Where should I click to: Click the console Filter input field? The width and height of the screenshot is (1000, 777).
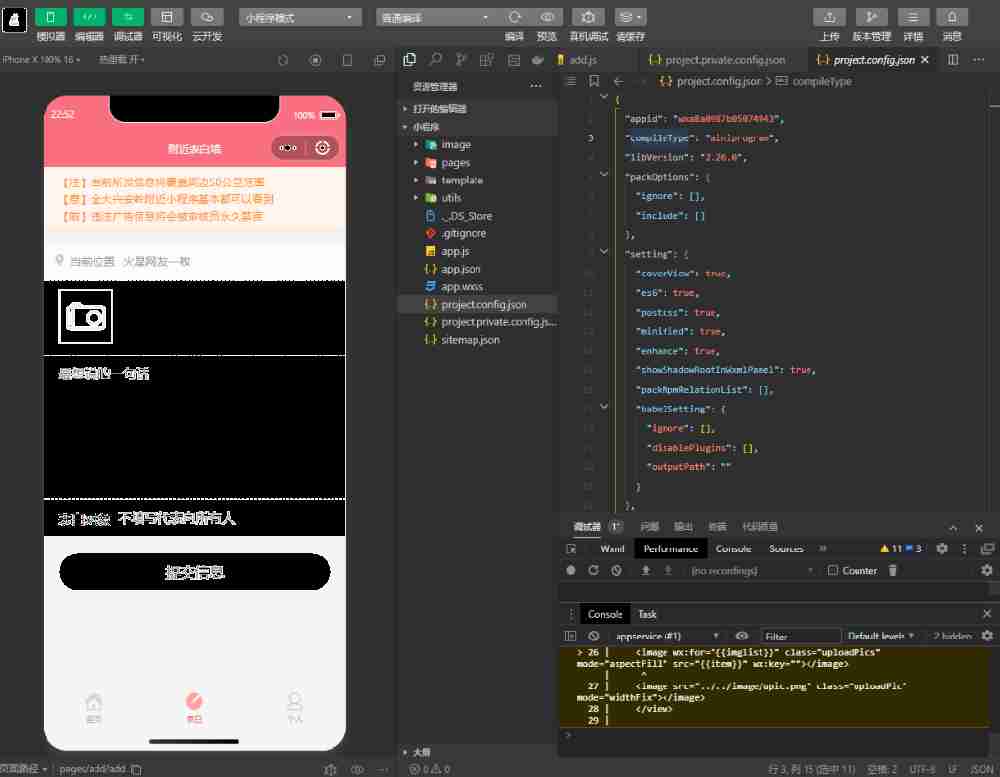800,636
